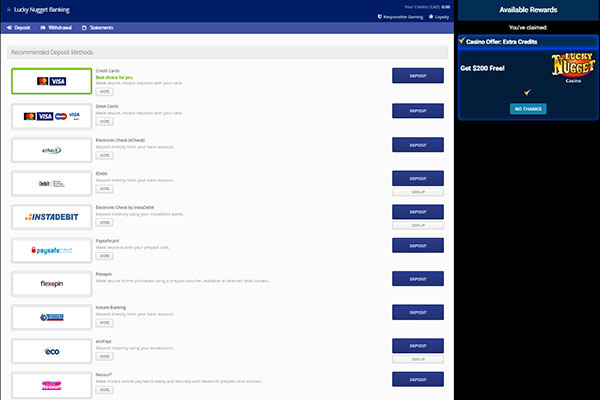Select the debit cards logo tile
Image resolution: width=600 pixels, height=400 pixels.
click(52, 116)
